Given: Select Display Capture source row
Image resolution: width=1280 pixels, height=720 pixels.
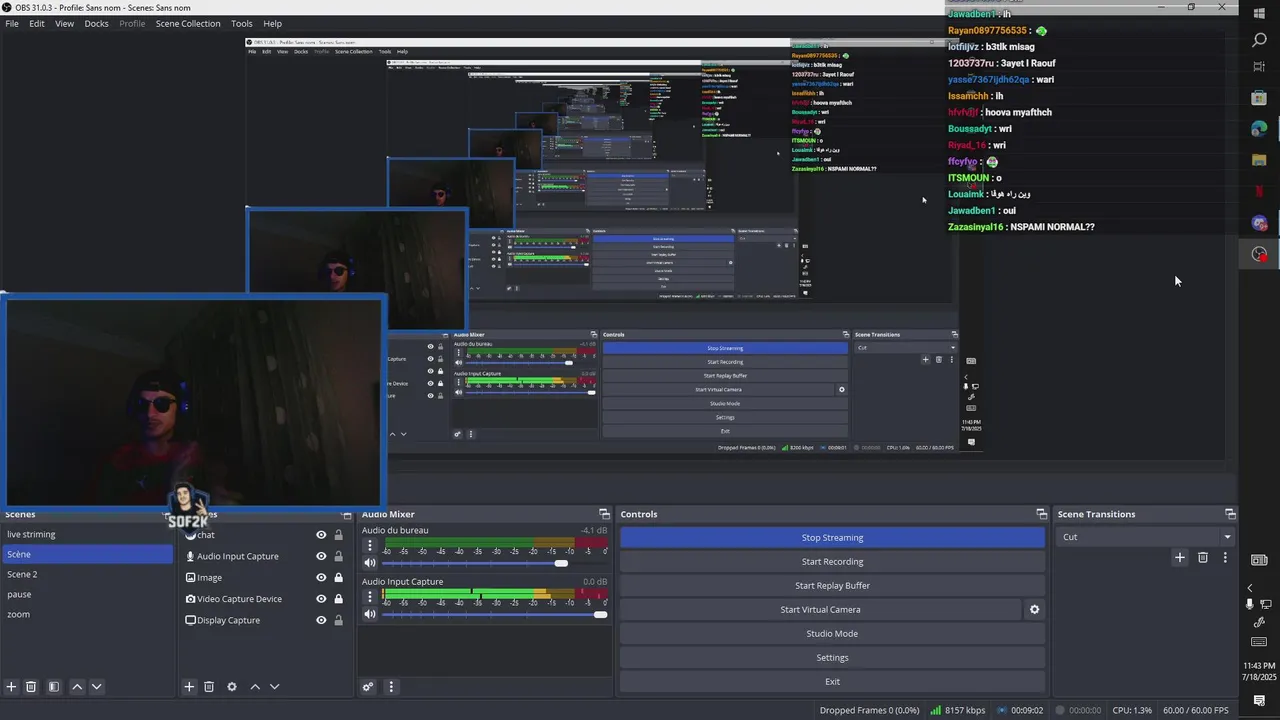Looking at the screenshot, I should [265, 620].
